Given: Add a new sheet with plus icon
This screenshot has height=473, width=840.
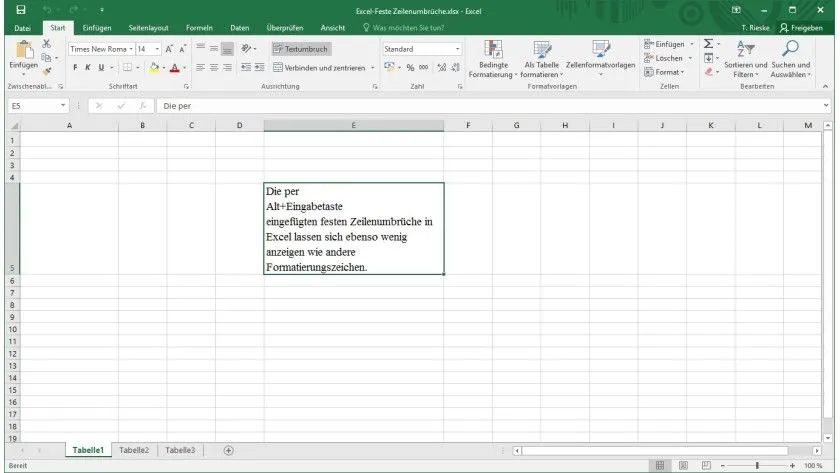Looking at the screenshot, I should (x=228, y=451).
